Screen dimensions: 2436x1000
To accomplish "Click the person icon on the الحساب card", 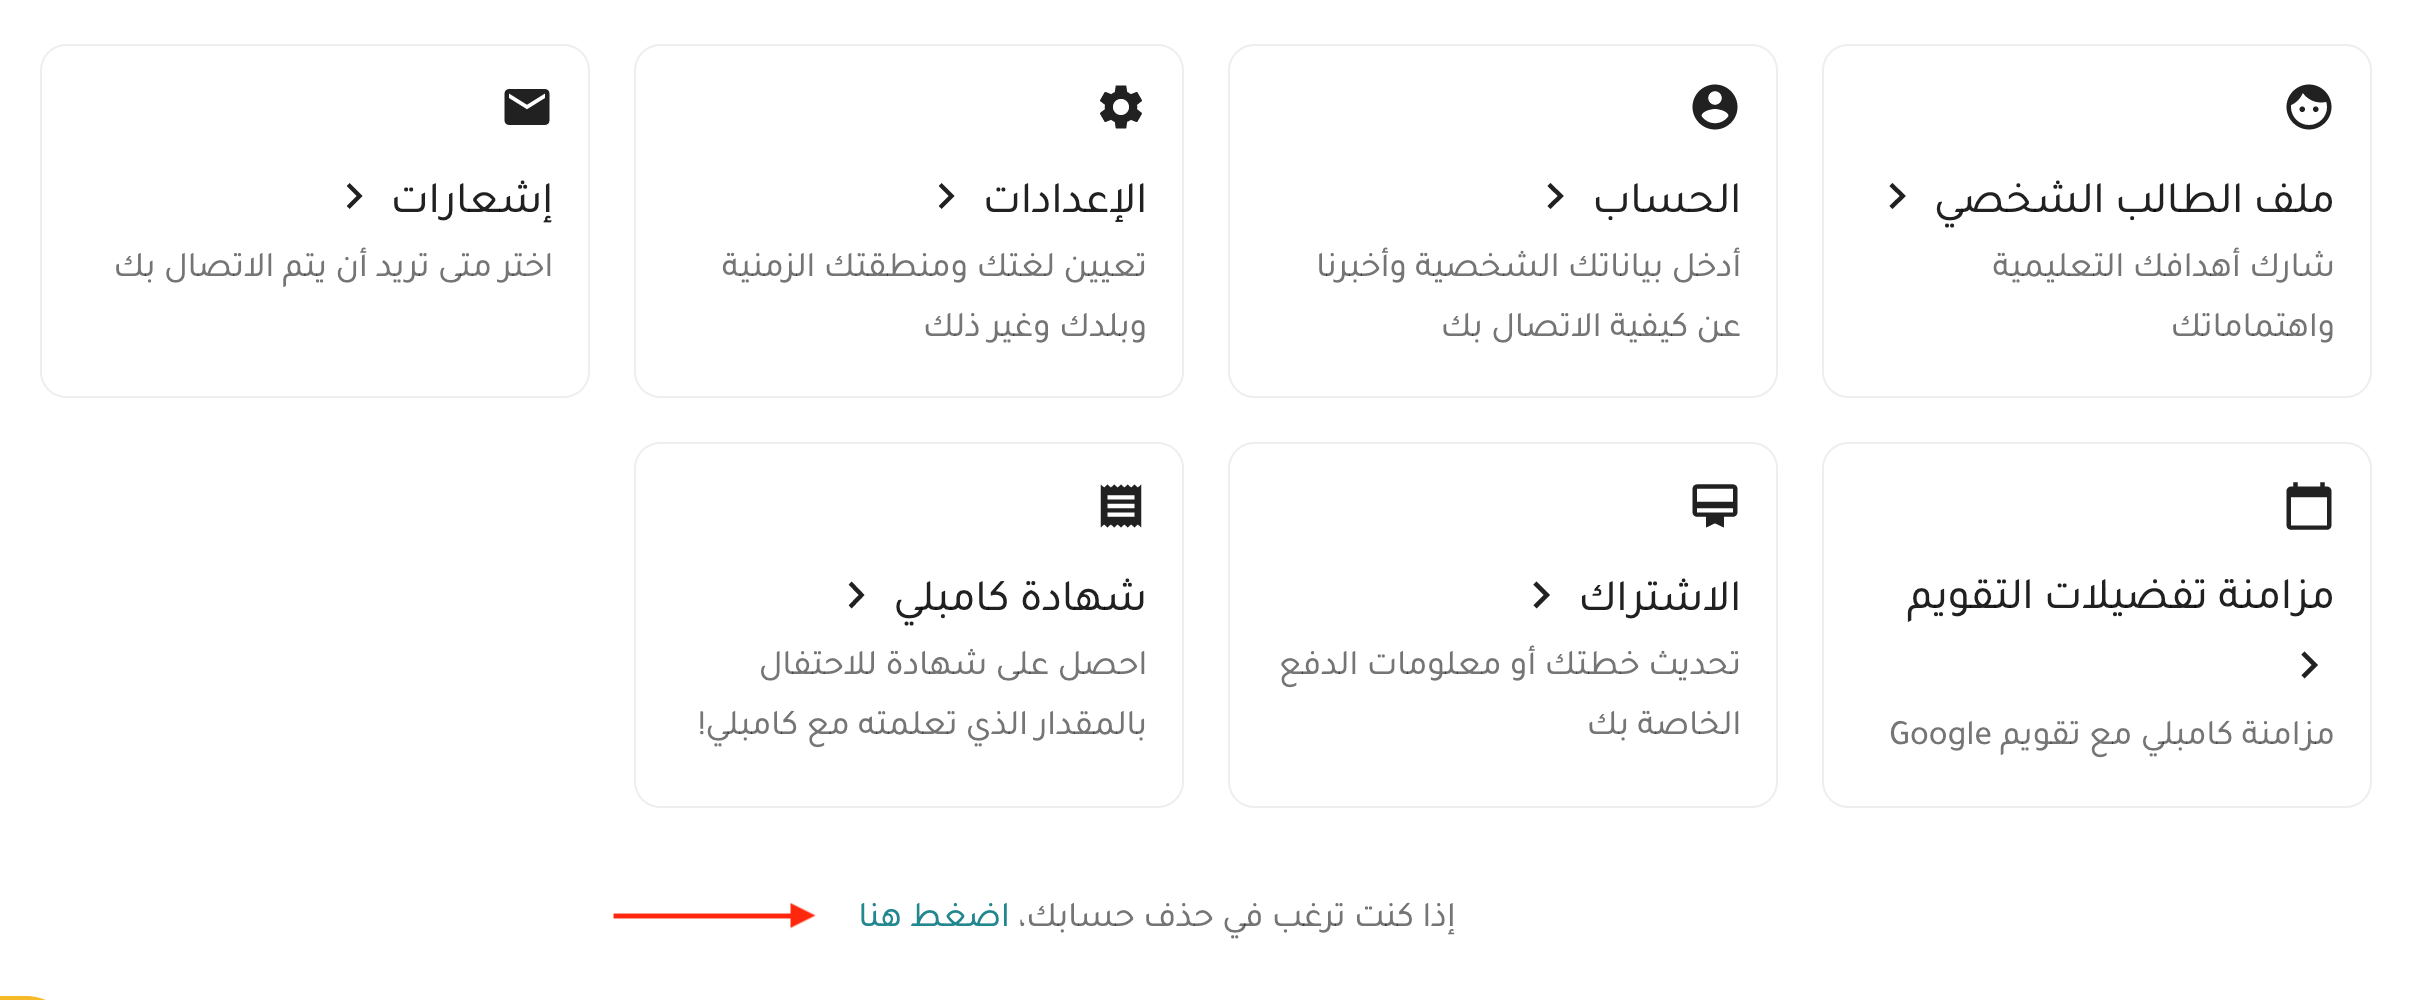I will click(x=1715, y=107).
